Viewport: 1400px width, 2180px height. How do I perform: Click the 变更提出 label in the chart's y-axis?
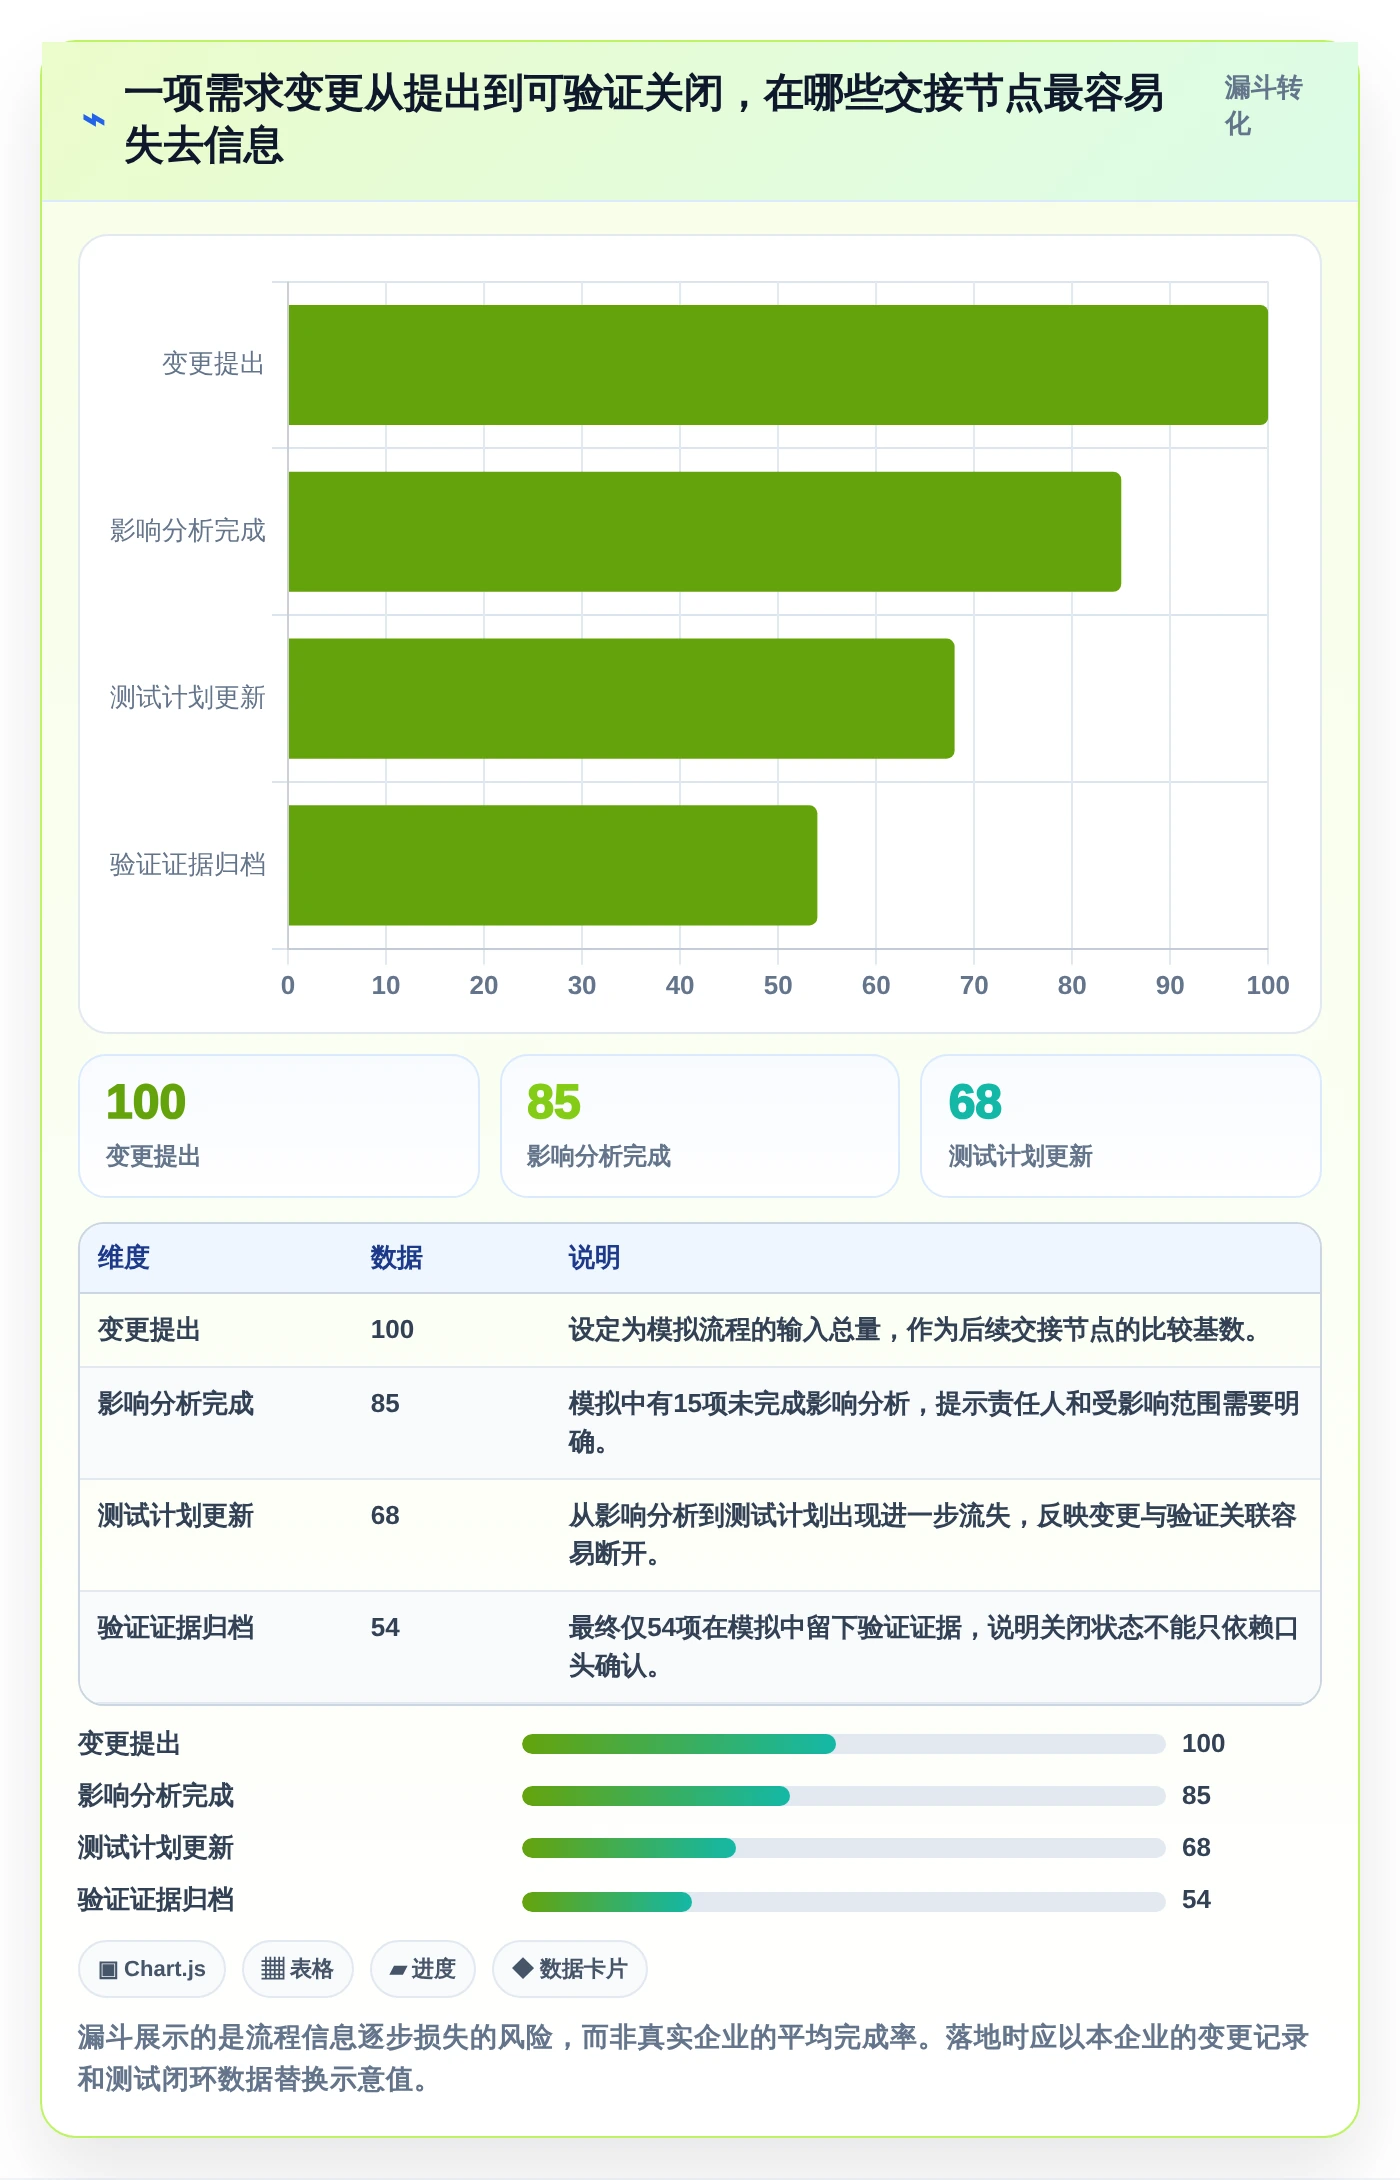[x=214, y=364]
